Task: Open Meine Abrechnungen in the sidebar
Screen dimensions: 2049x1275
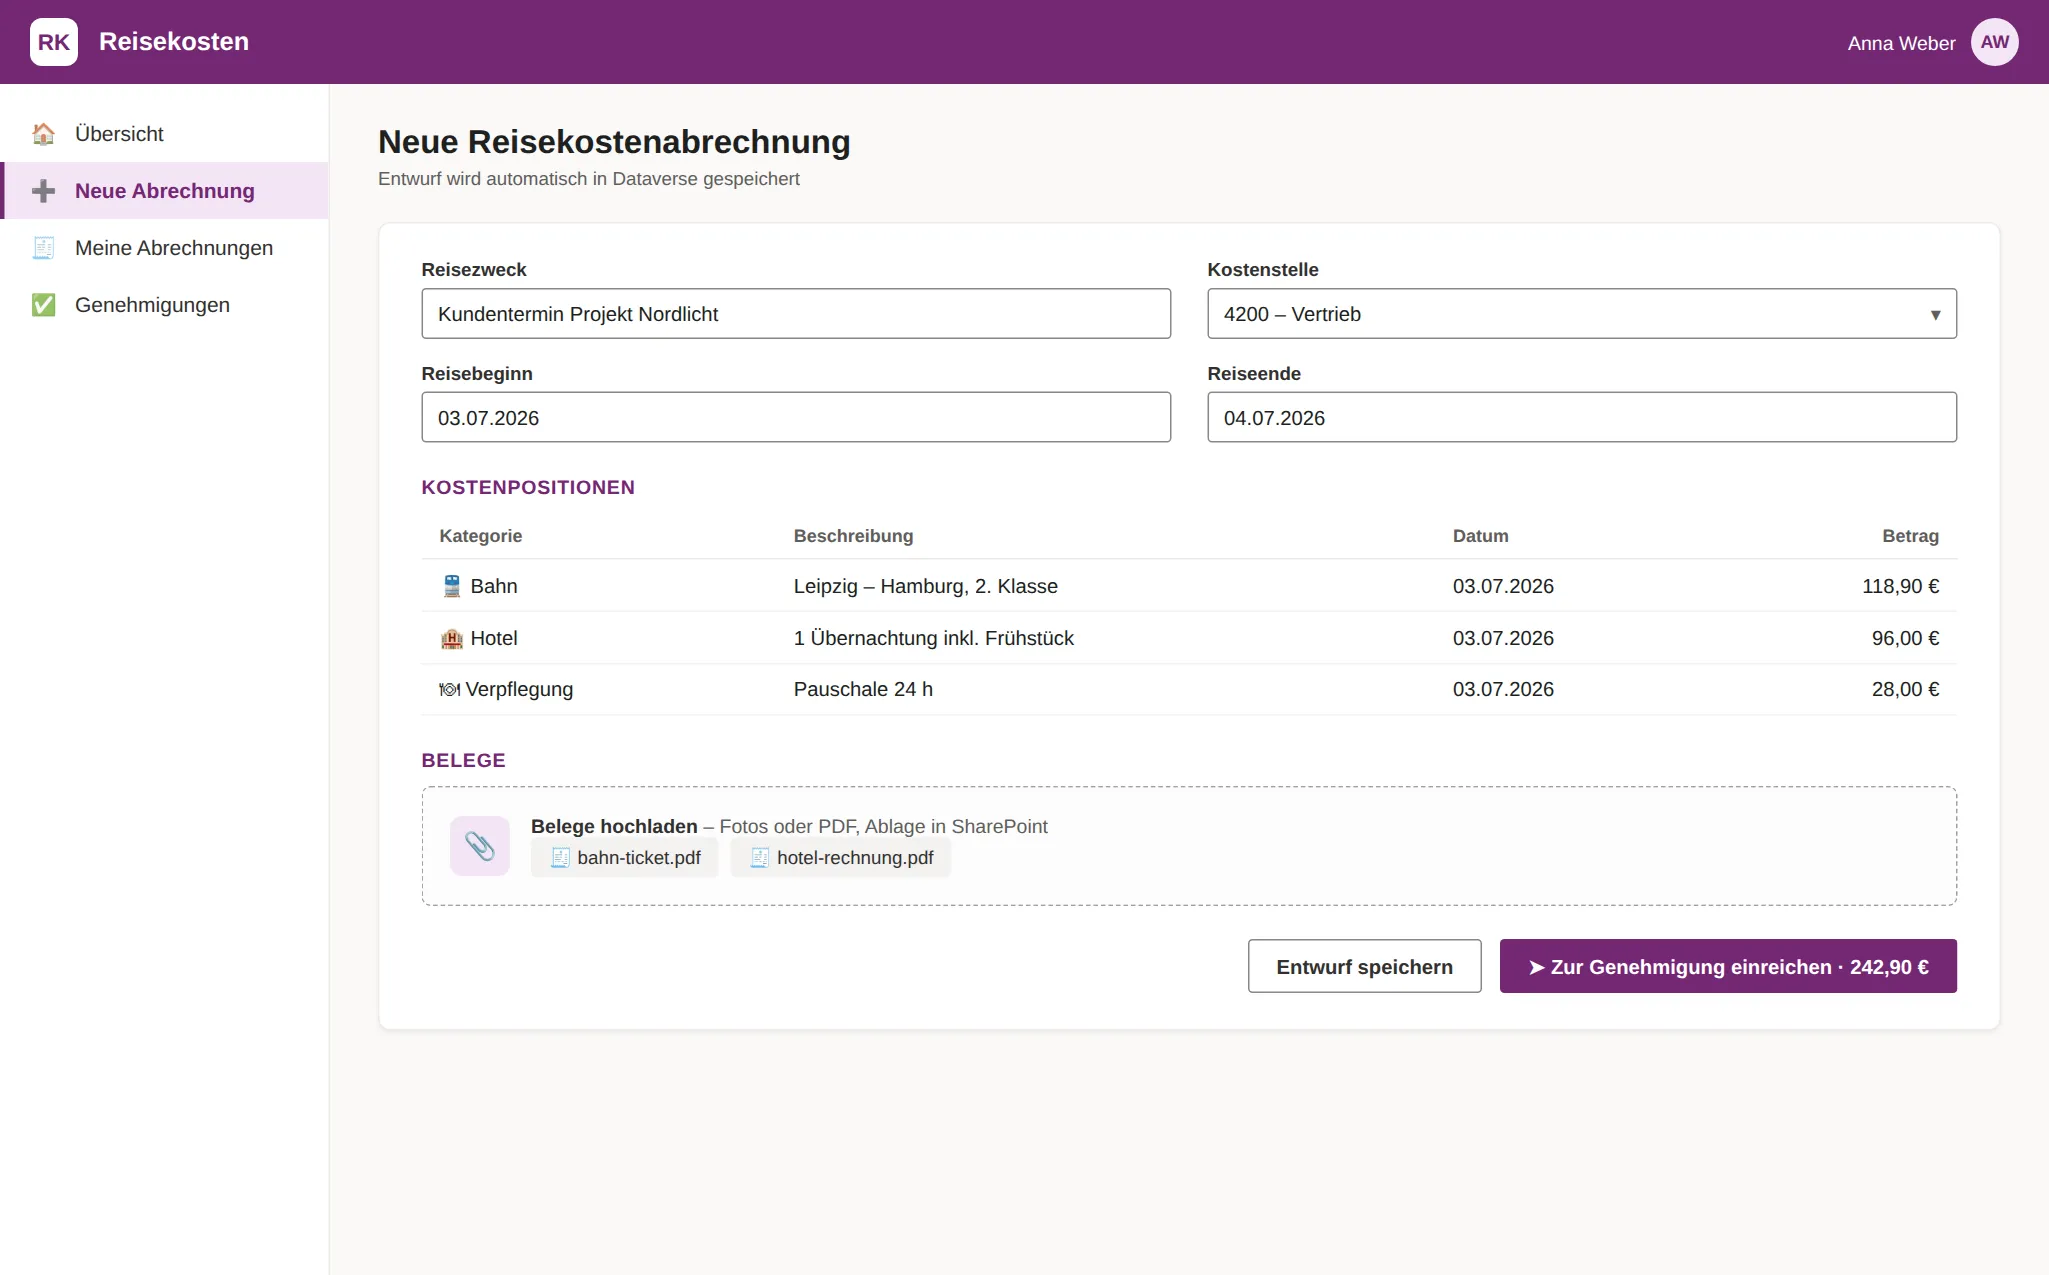Action: click(165, 248)
